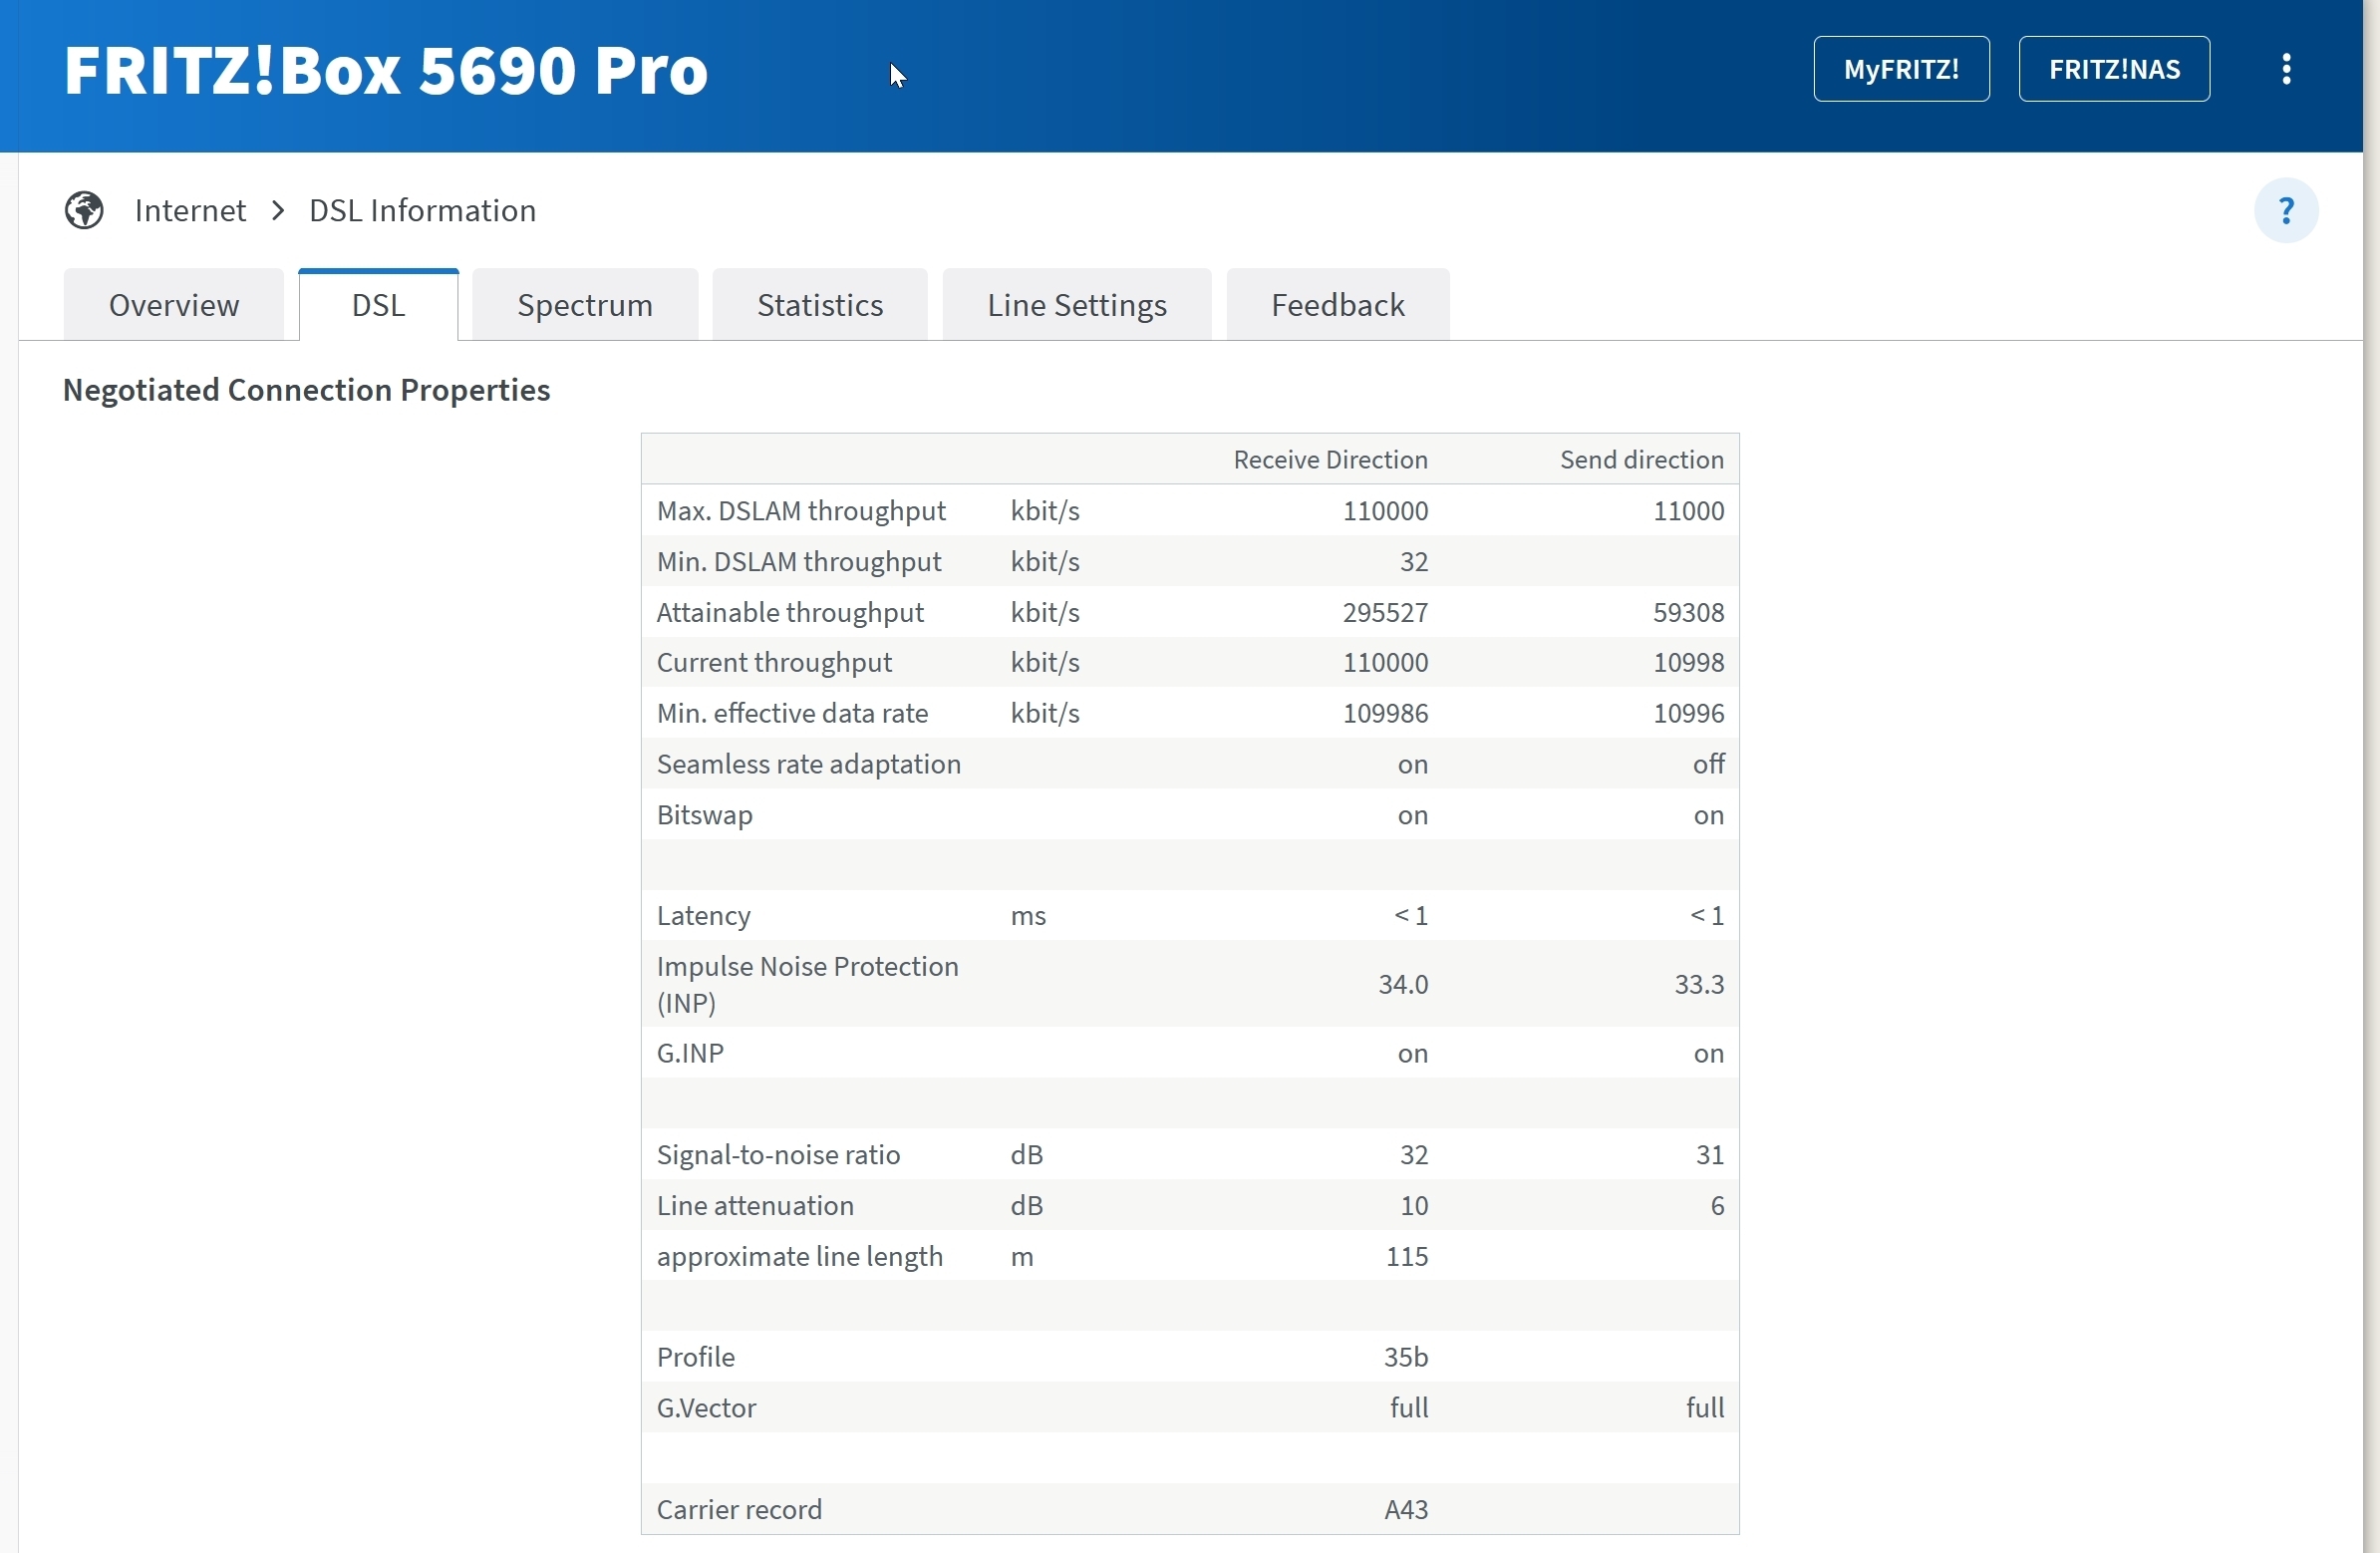The width and height of the screenshot is (2380, 1553).
Task: Click the Min. effective data rate label
Action: [792, 714]
